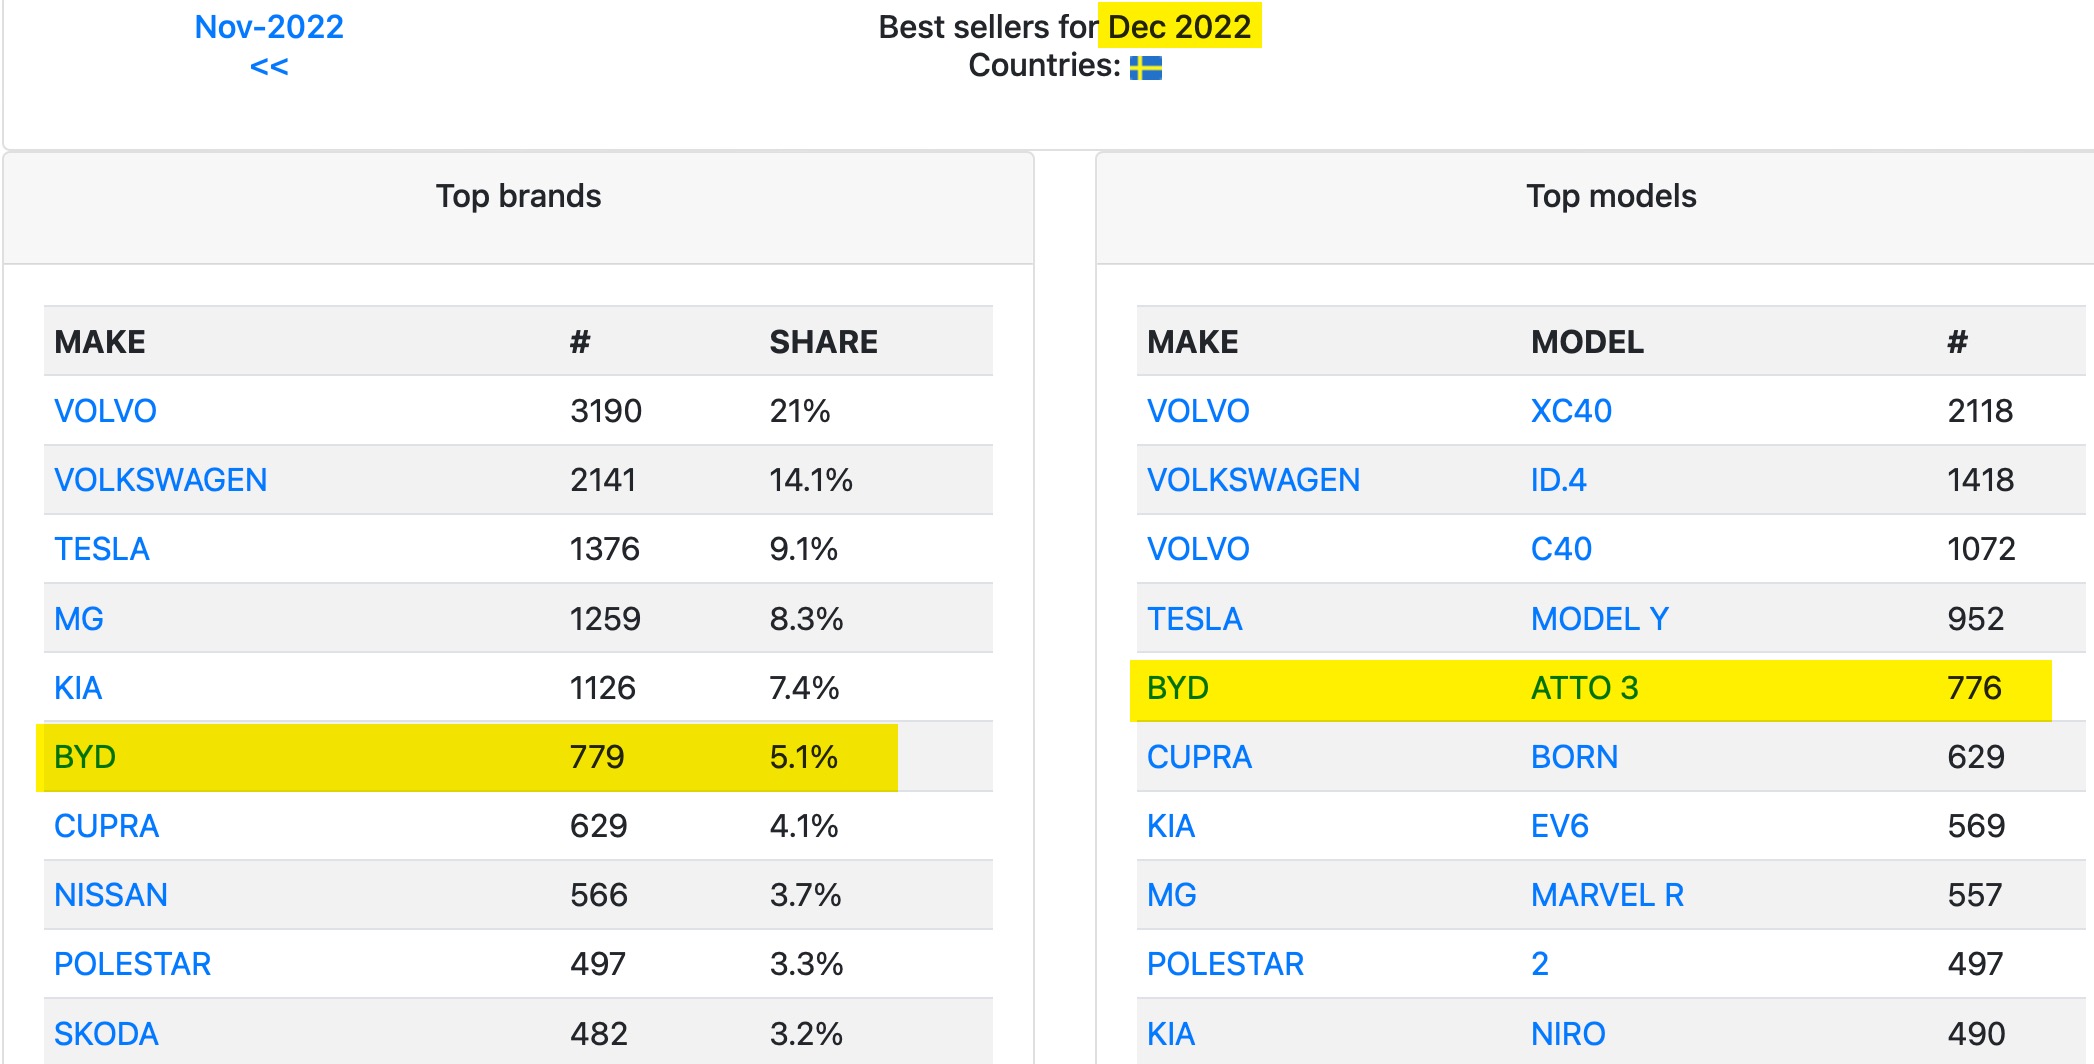Click the << previous arrows
The width and height of the screenshot is (2094, 1064).
coord(268,67)
